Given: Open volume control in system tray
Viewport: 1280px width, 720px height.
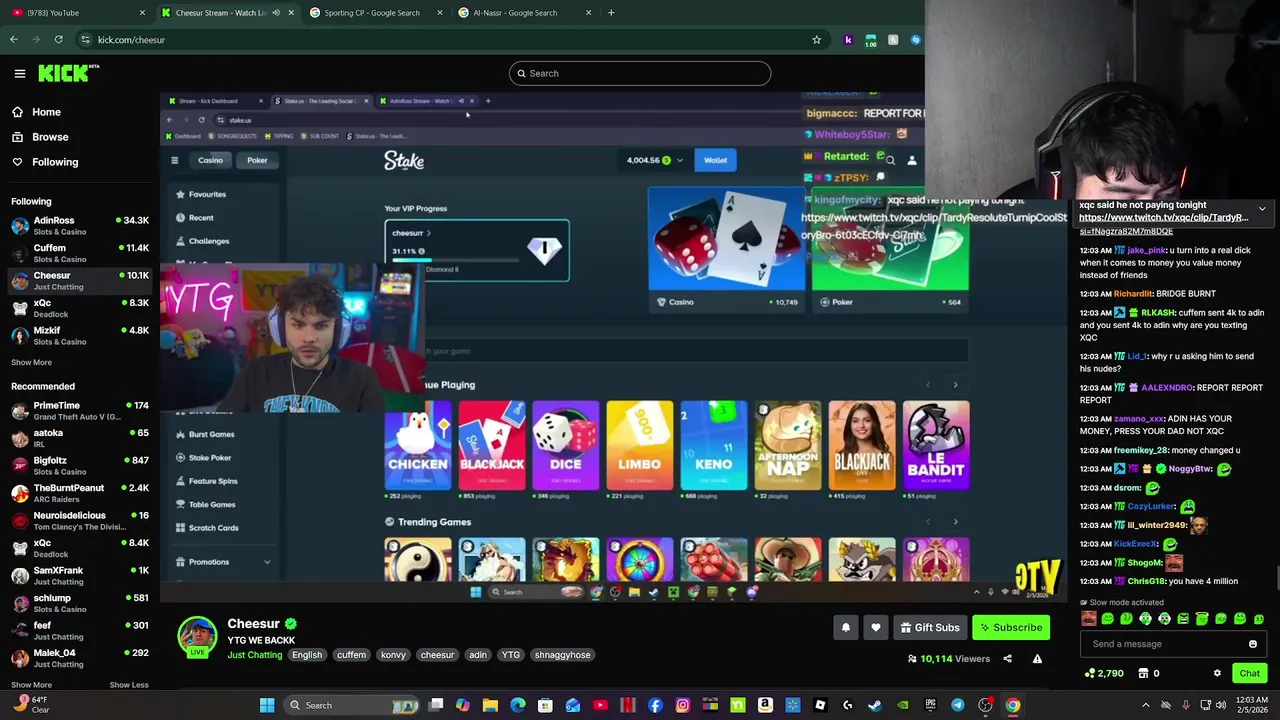Looking at the screenshot, I should click(x=1221, y=705).
